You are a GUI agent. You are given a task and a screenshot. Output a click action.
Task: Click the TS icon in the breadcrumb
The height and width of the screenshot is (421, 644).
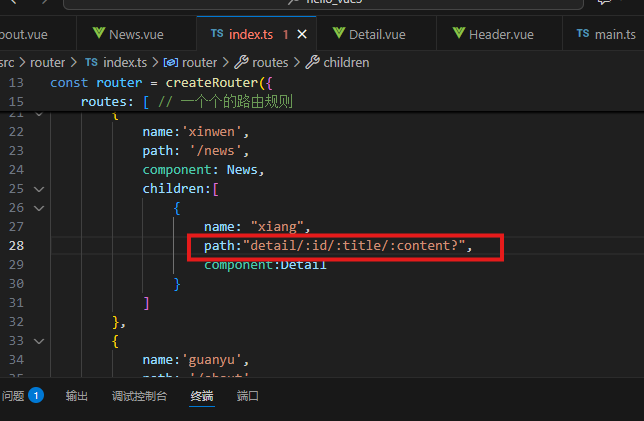pyautogui.click(x=91, y=62)
